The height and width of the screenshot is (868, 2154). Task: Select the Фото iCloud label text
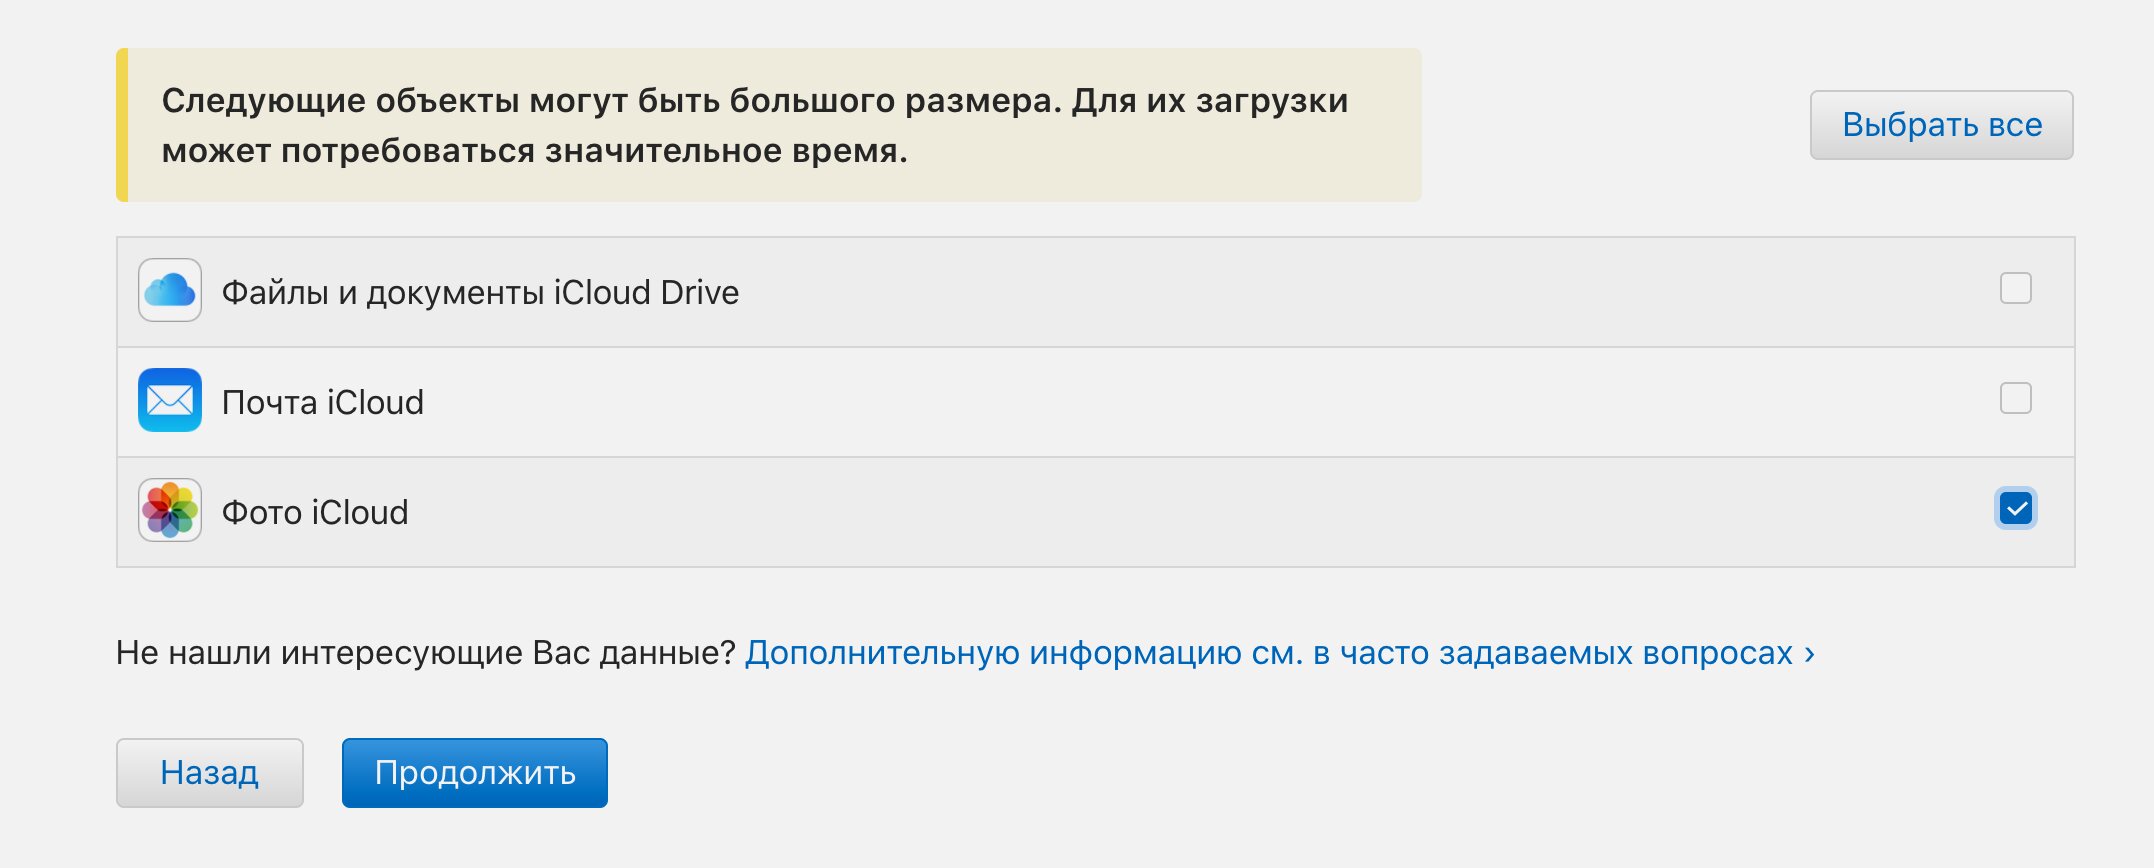[x=315, y=512]
